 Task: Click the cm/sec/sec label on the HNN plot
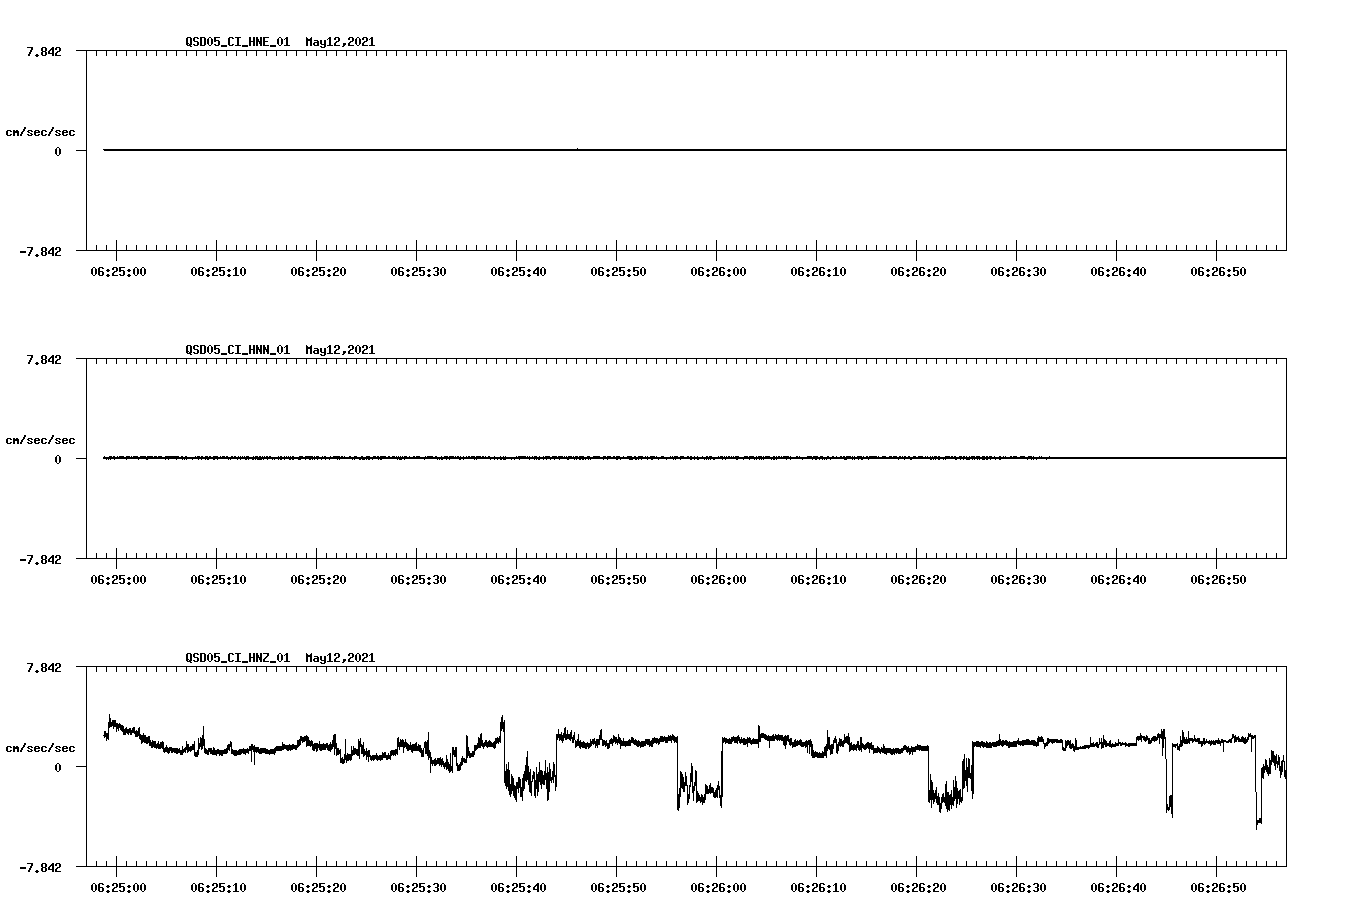coord(41,439)
